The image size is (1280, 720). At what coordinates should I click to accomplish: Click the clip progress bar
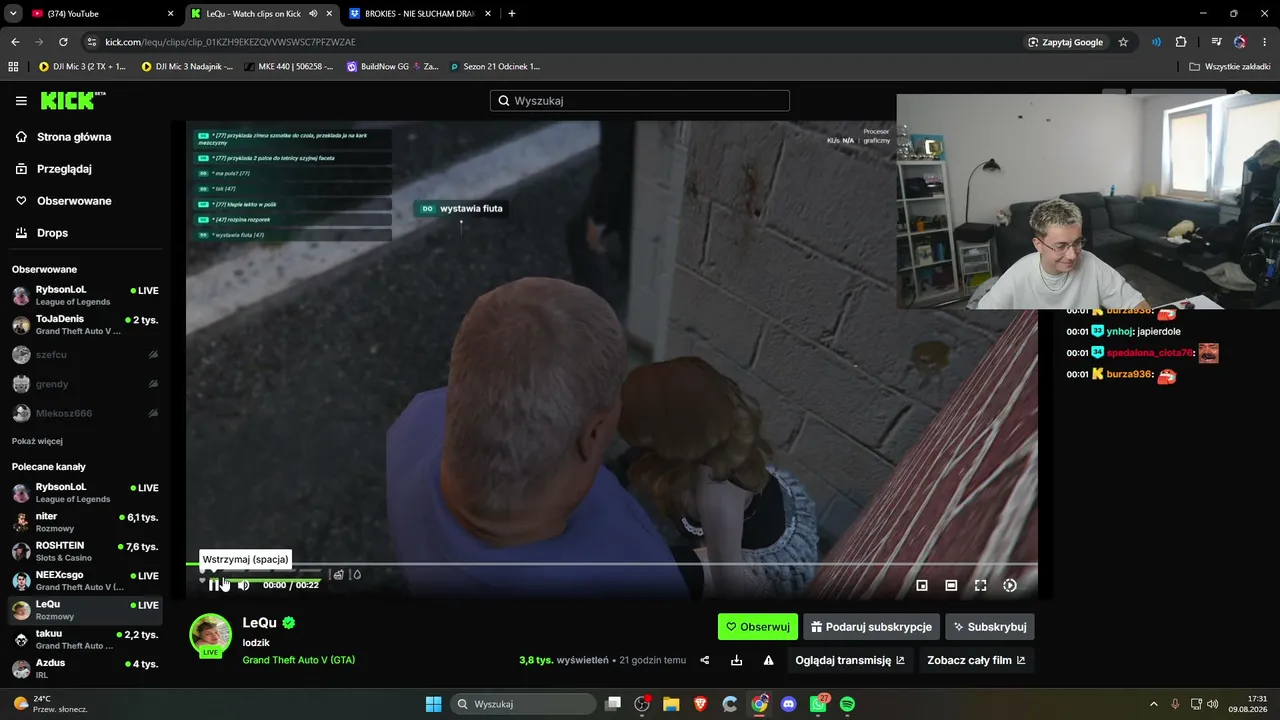click(x=611, y=565)
